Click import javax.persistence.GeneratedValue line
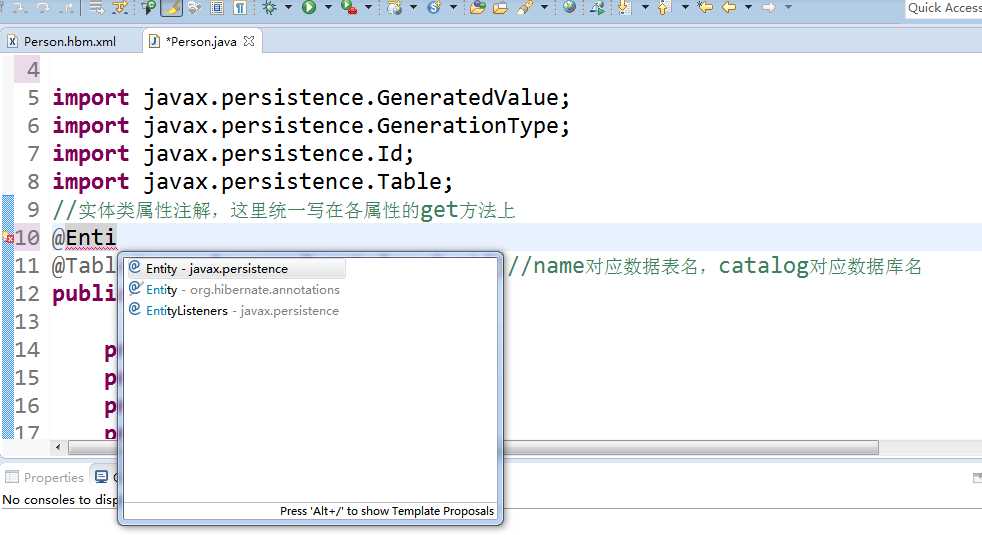Image resolution: width=982 pixels, height=535 pixels. pos(311,98)
